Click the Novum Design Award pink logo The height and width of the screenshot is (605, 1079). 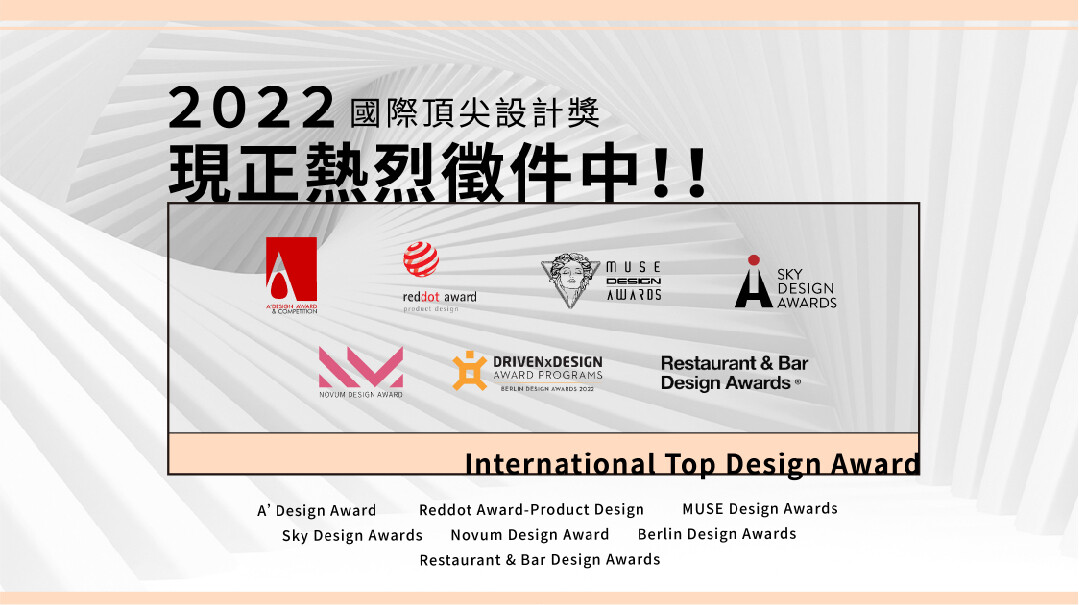point(361,372)
